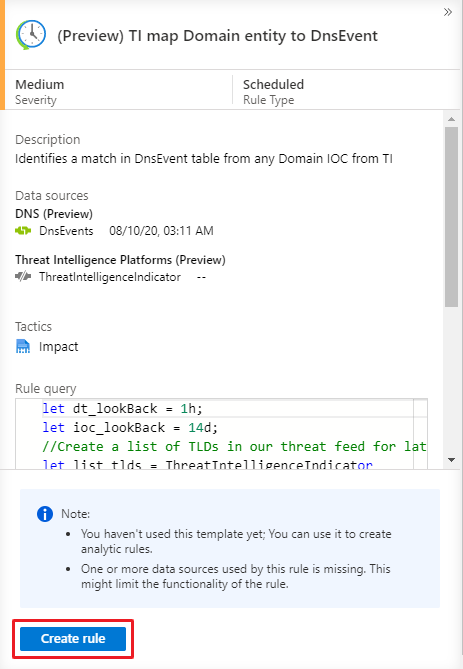
Task: Click the green DnsEvents connector icon
Action: (x=23, y=231)
